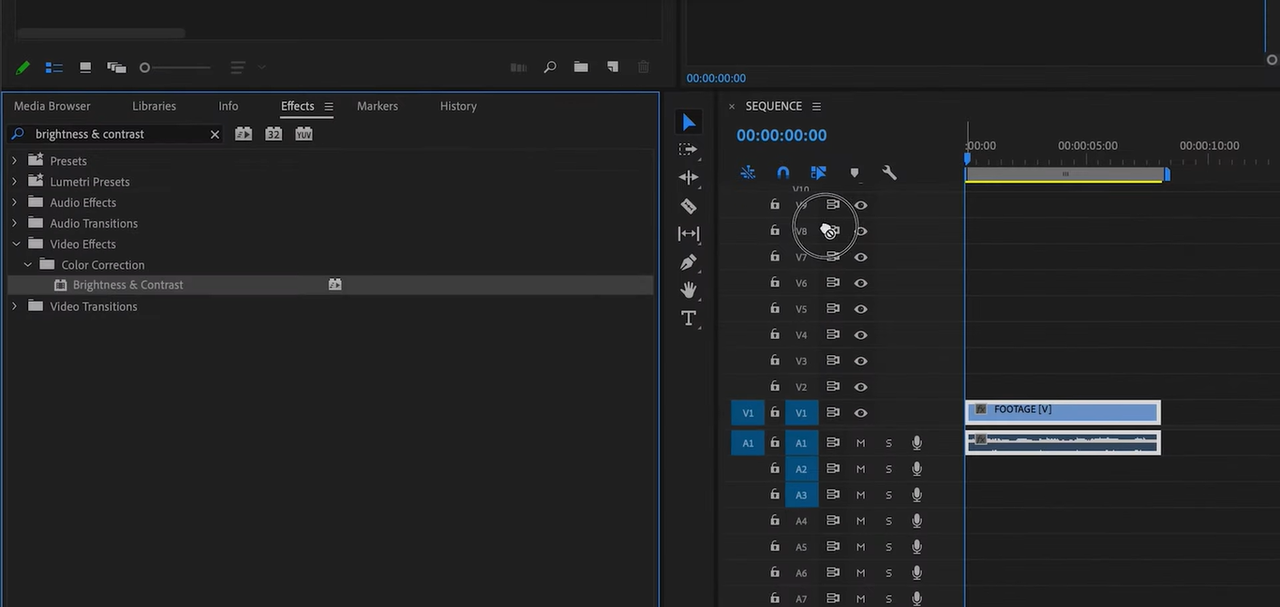Switch to the Media Browser tab
Viewport: 1280px width, 607px height.
tap(52, 106)
